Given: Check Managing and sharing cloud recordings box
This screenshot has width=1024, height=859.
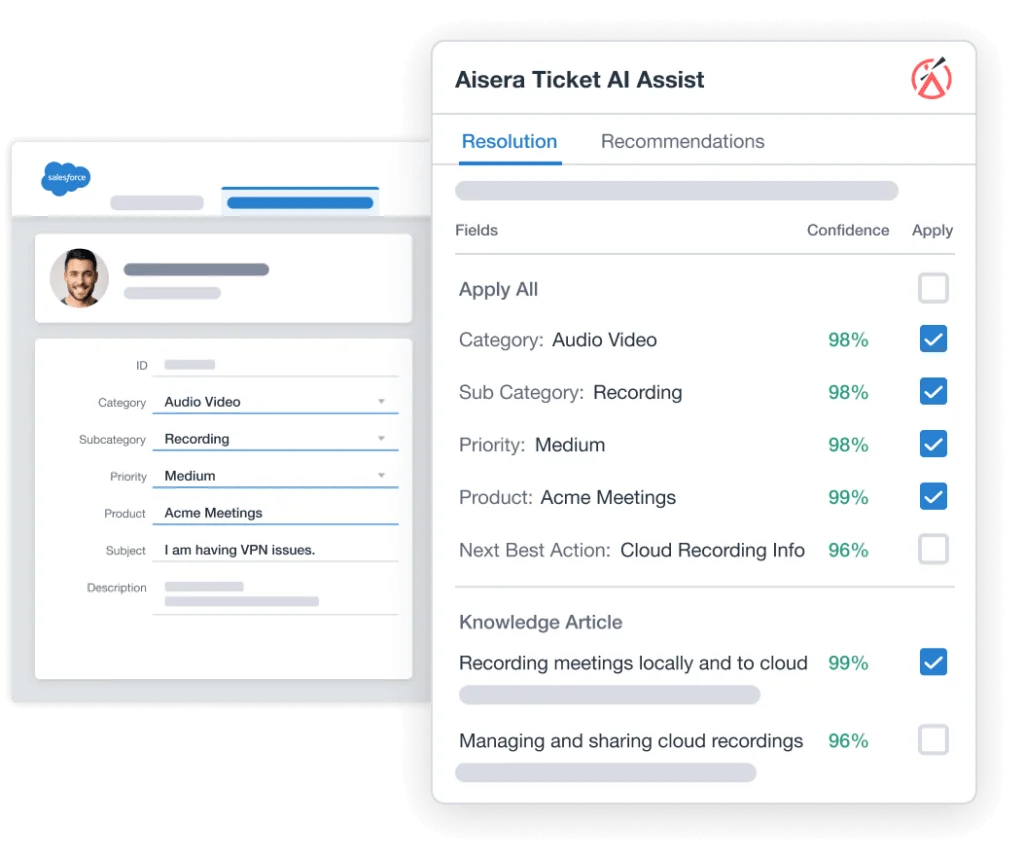Looking at the screenshot, I should click(933, 740).
